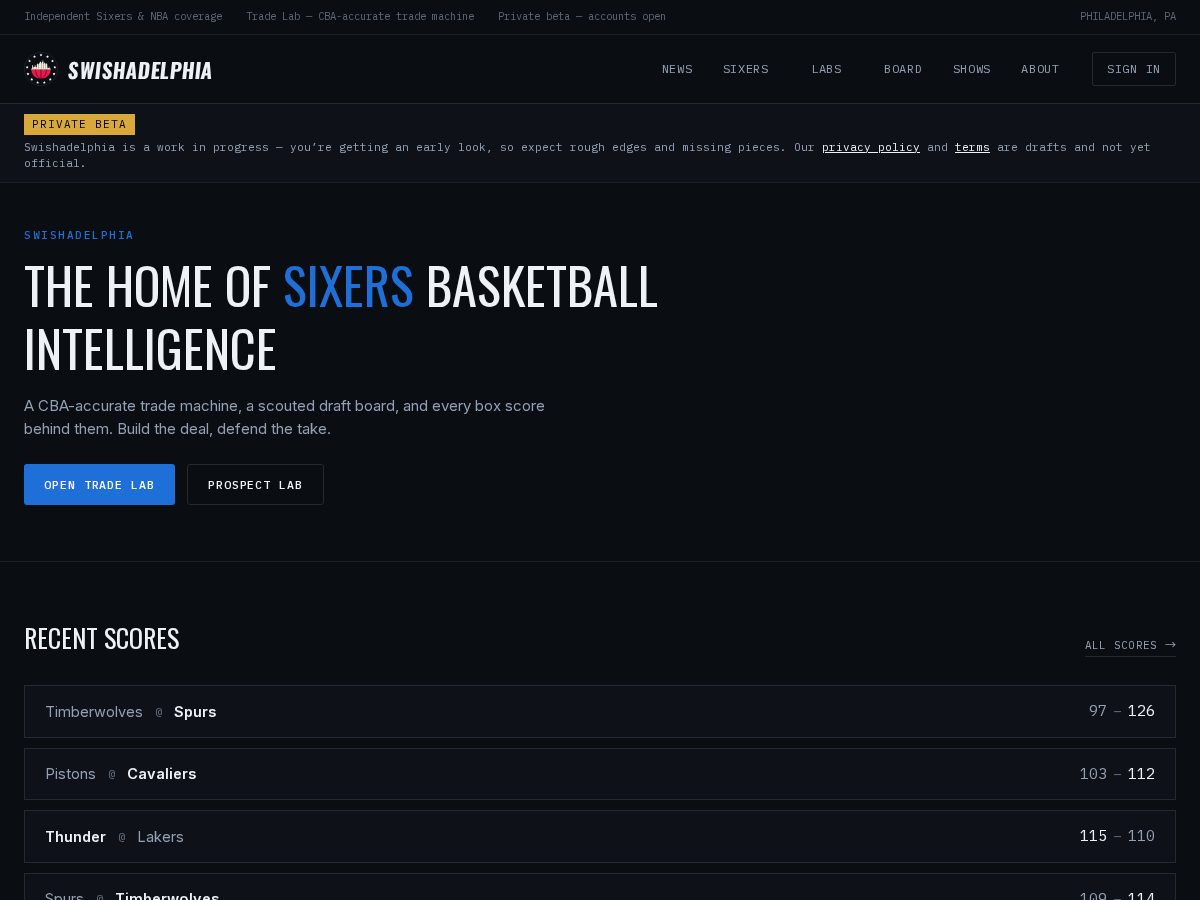Image resolution: width=1200 pixels, height=900 pixels.
Task: Click the 115 Thunder score value
Action: (x=1093, y=836)
